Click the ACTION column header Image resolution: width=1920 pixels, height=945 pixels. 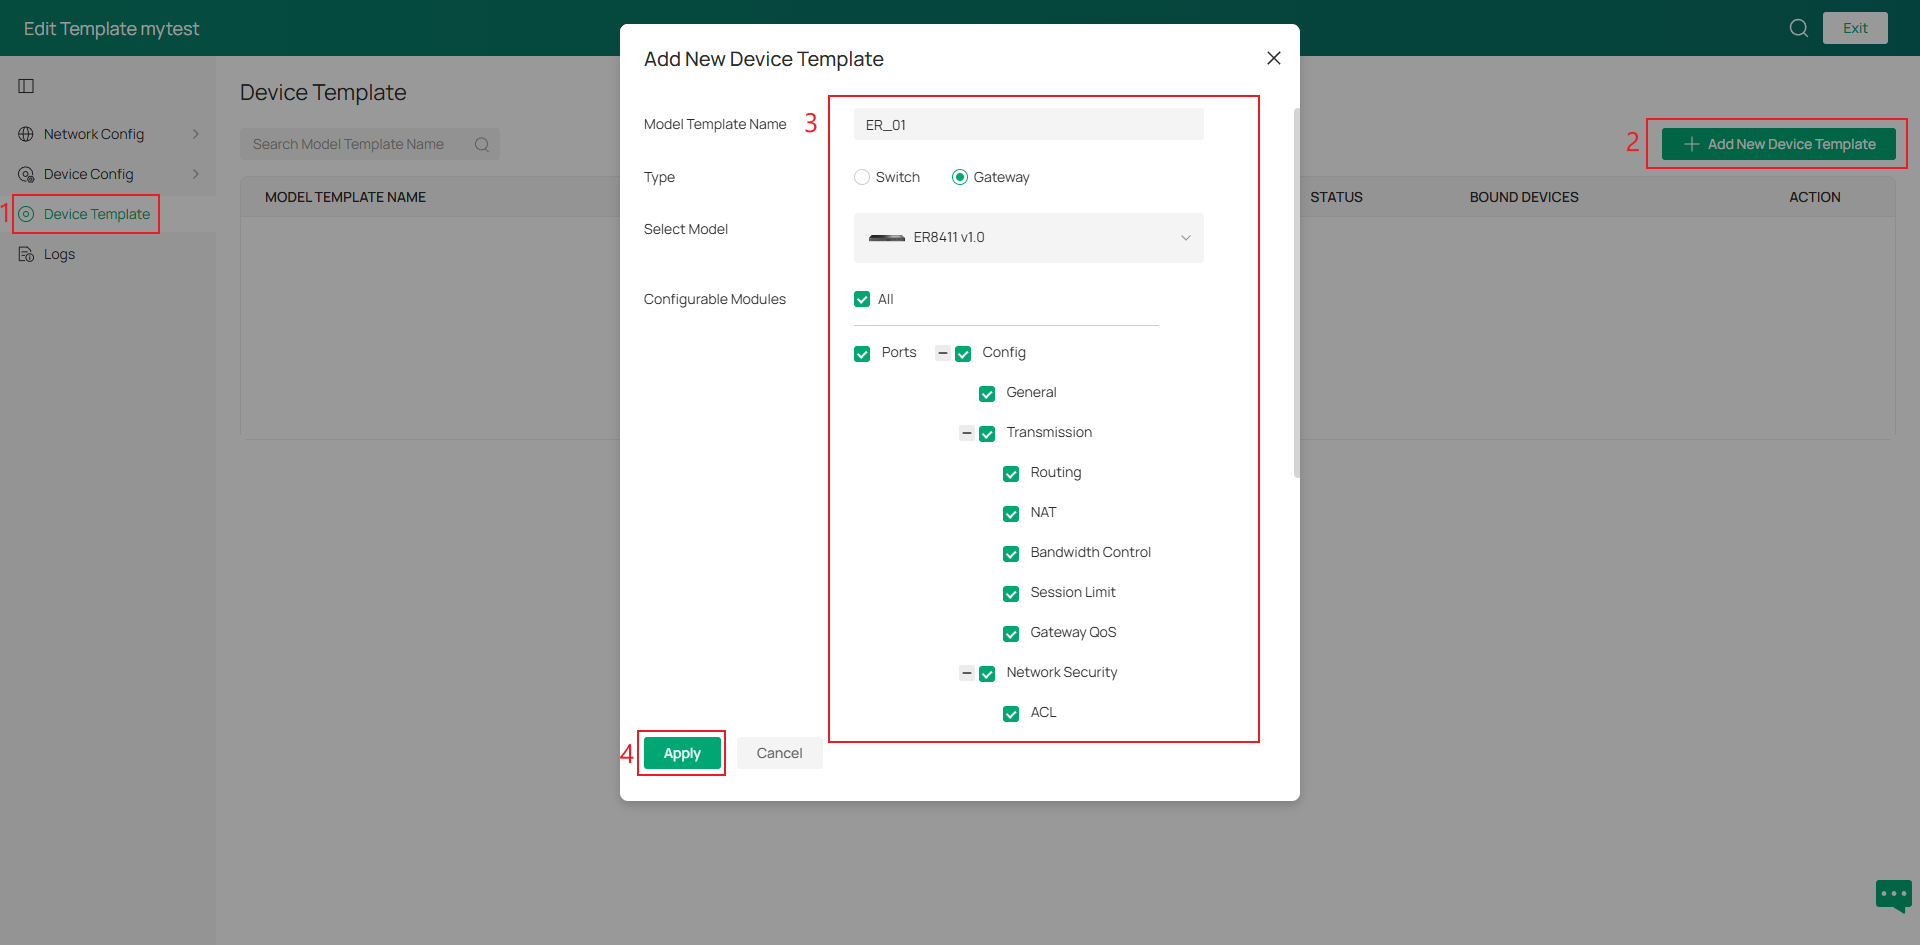[1814, 197]
